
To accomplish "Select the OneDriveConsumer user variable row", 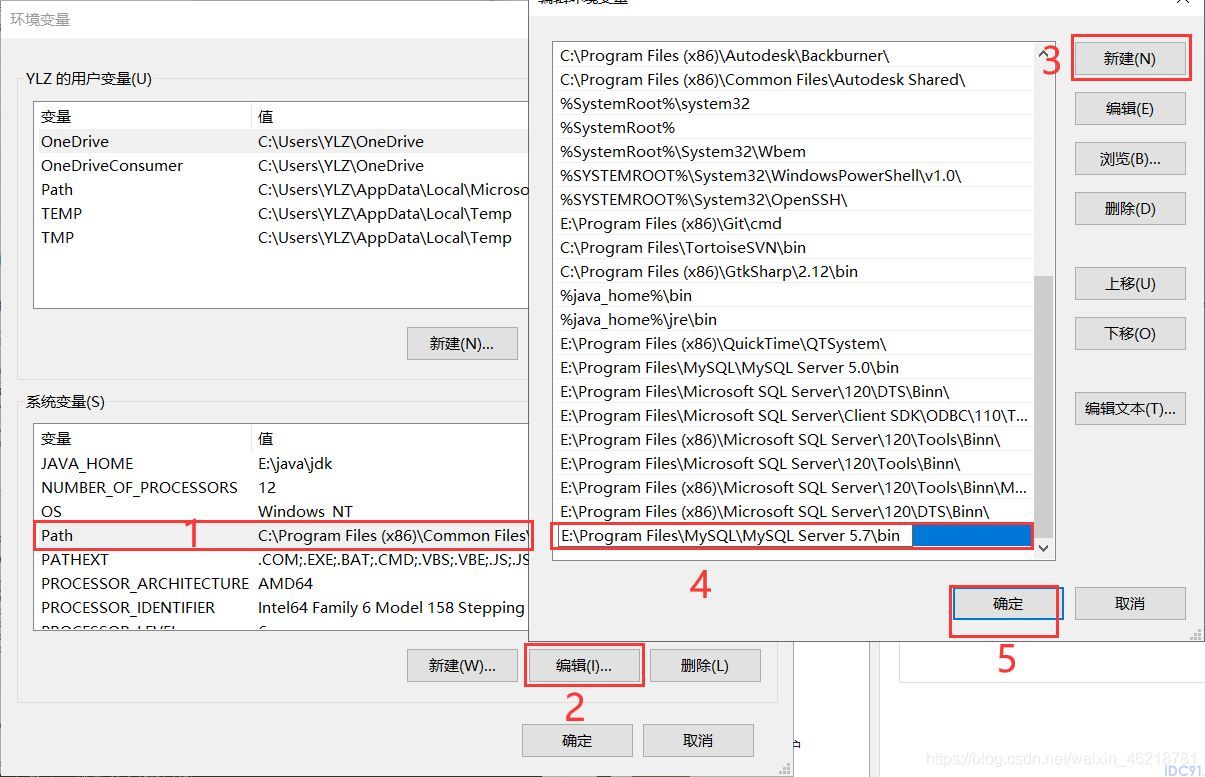I will [282, 166].
